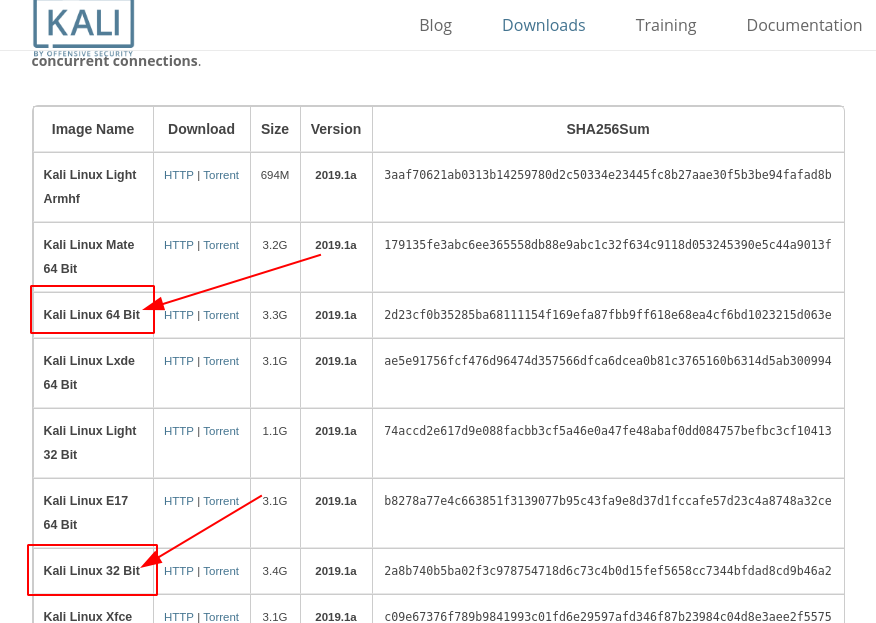Screen dimensions: 876x623
Task: Click the 3.3G size value
Action: click(x=275, y=315)
